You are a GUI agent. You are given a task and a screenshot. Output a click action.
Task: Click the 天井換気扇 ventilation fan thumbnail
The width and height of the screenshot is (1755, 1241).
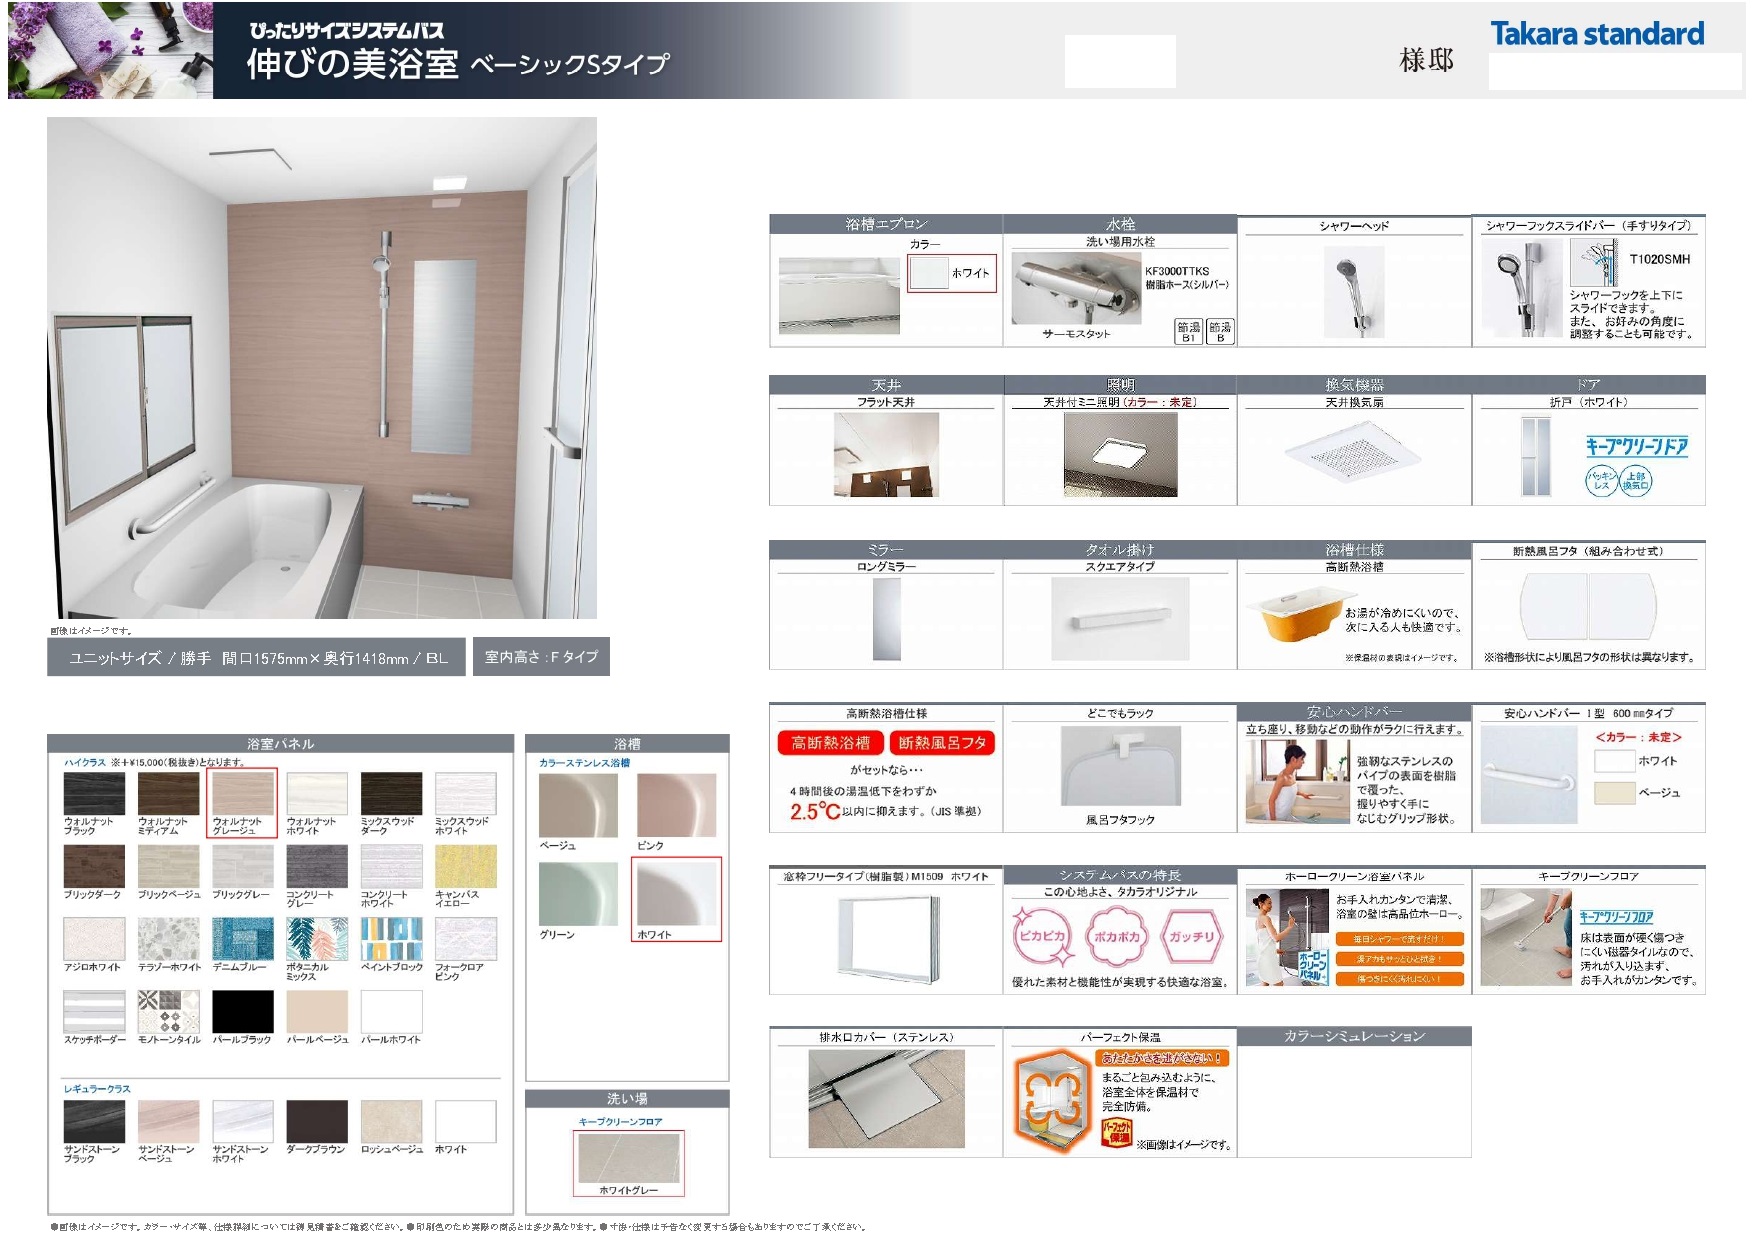click(1353, 455)
